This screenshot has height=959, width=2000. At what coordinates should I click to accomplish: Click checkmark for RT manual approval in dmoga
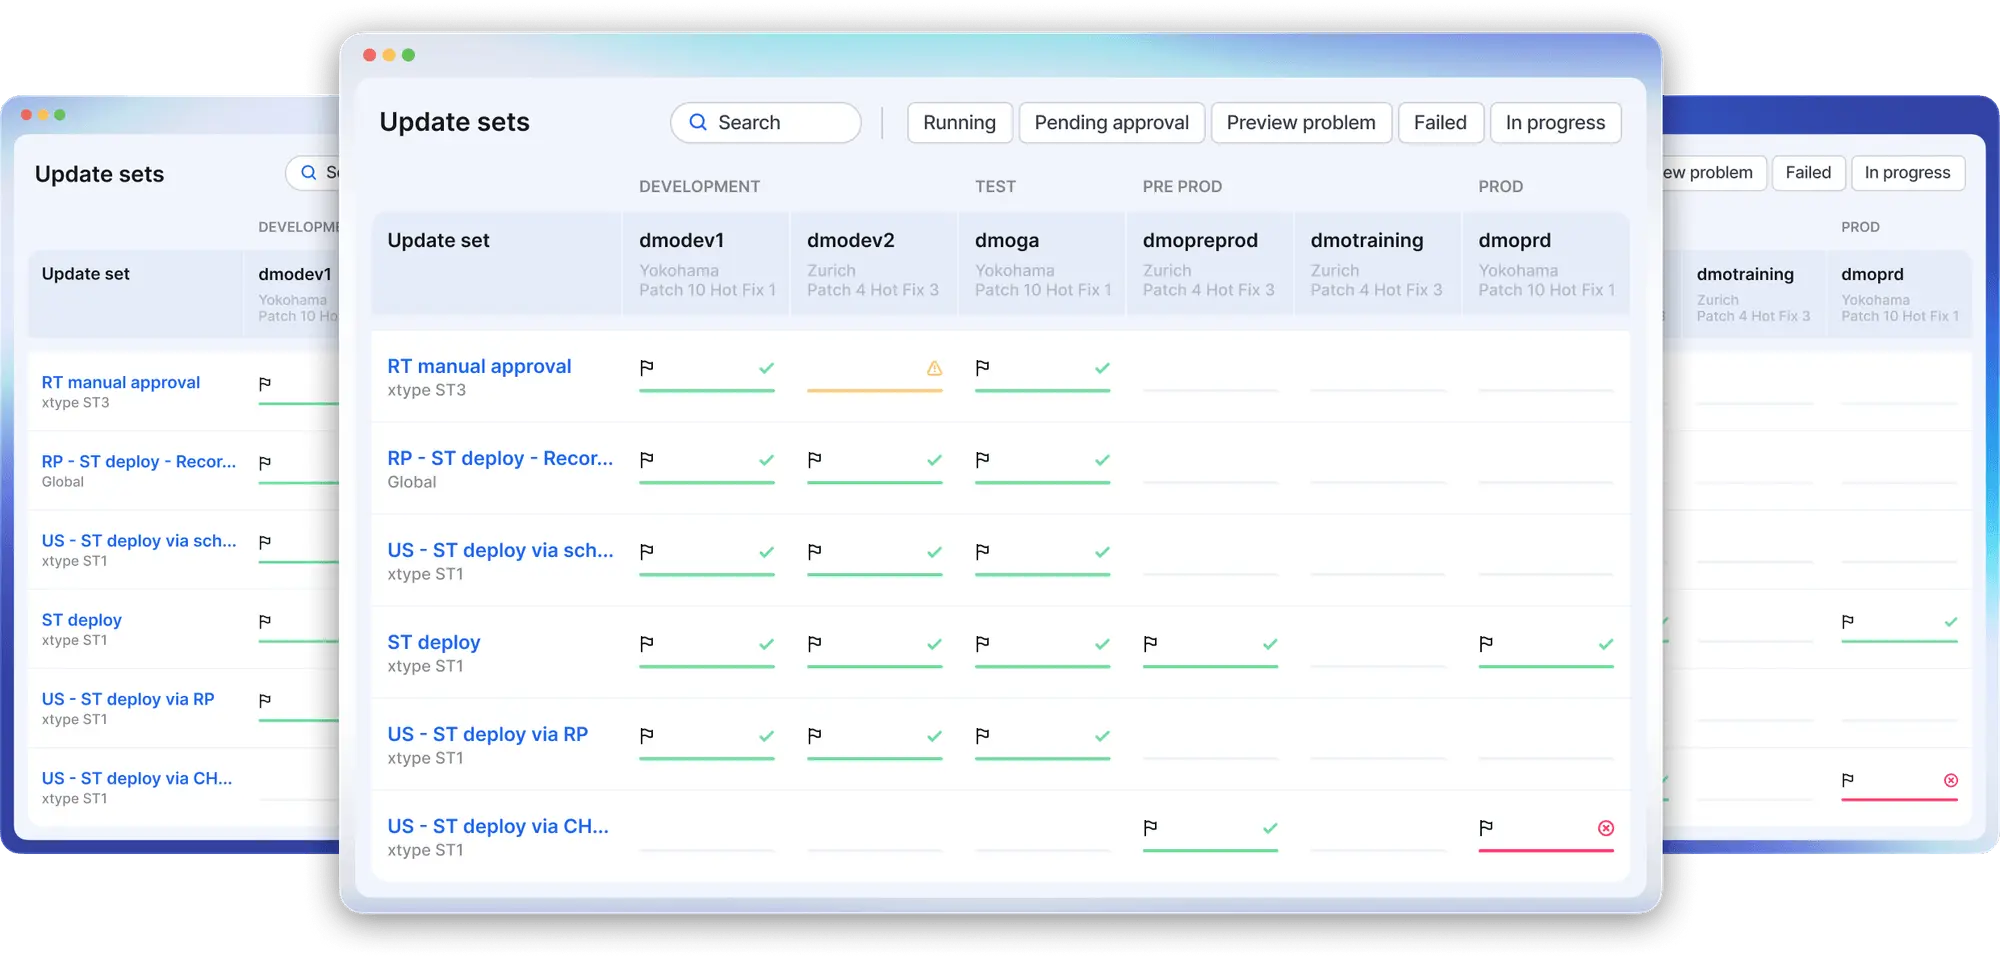tap(1102, 368)
